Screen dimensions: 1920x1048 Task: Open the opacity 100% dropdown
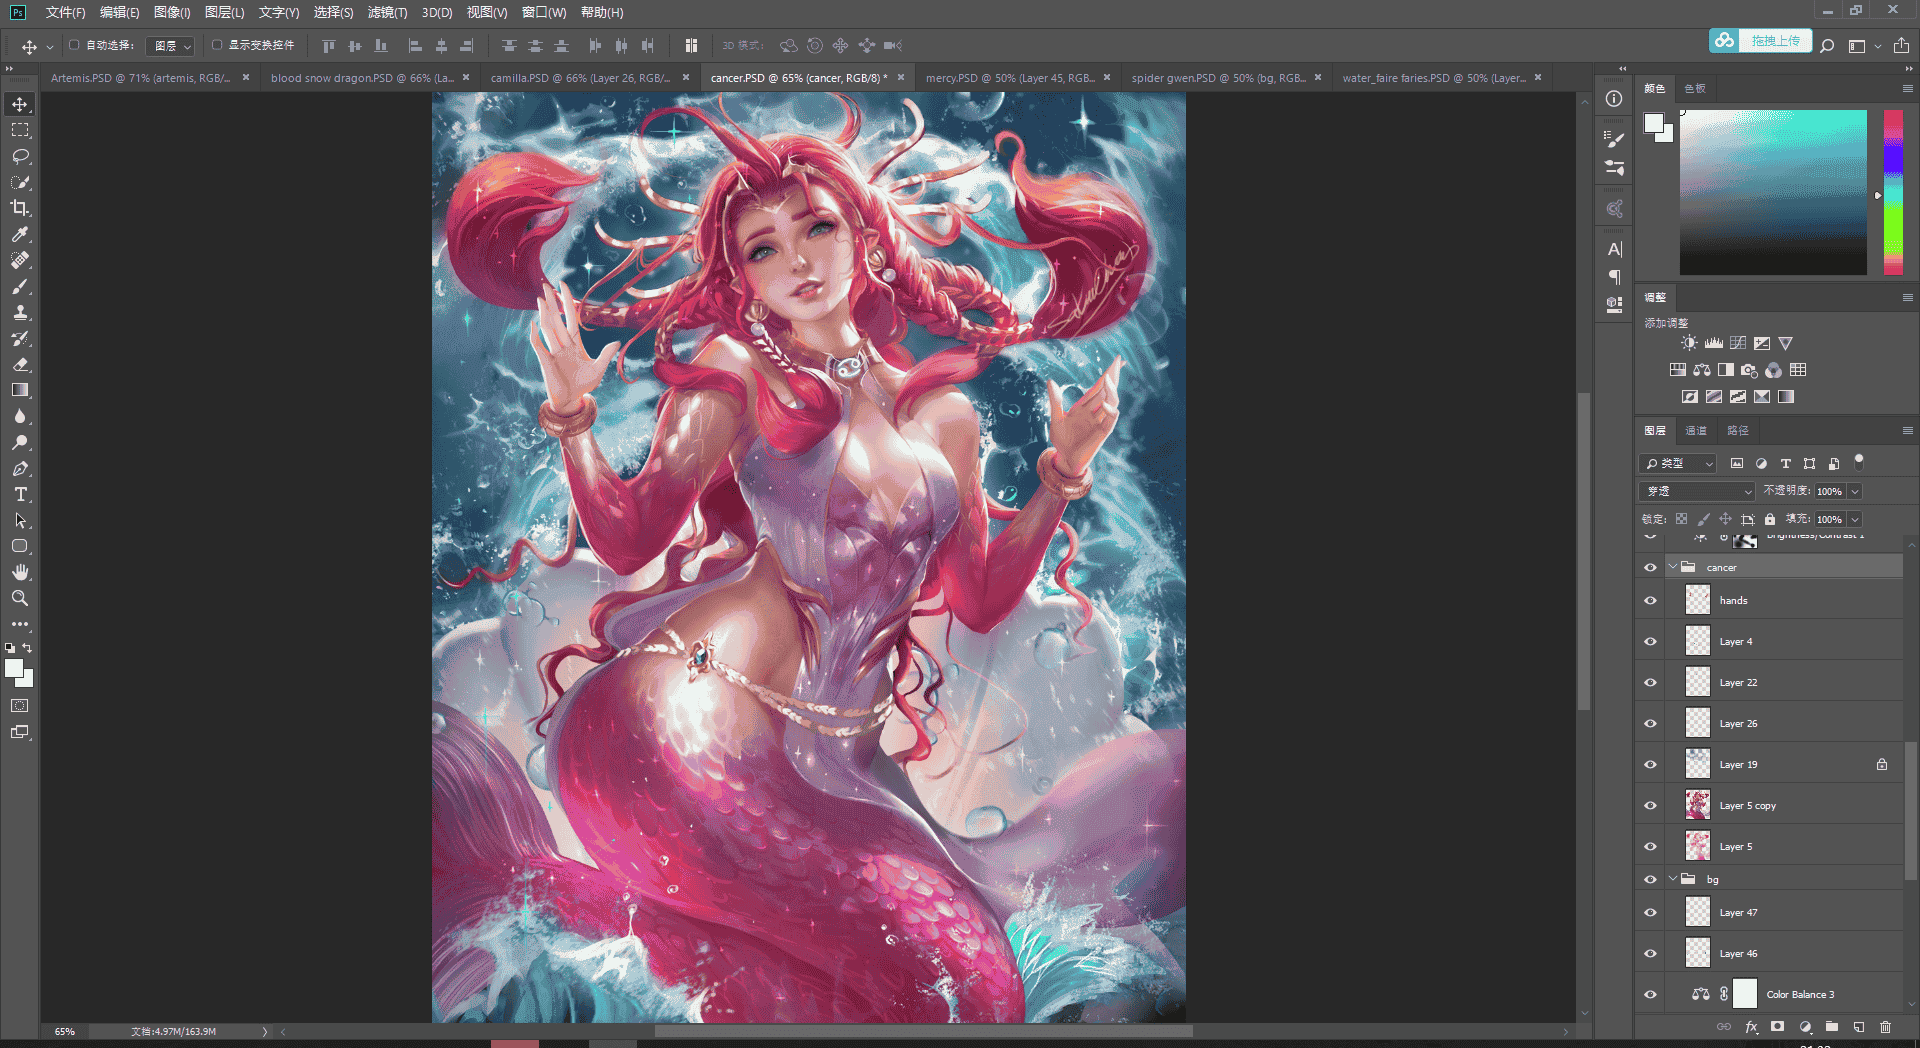(x=1854, y=491)
